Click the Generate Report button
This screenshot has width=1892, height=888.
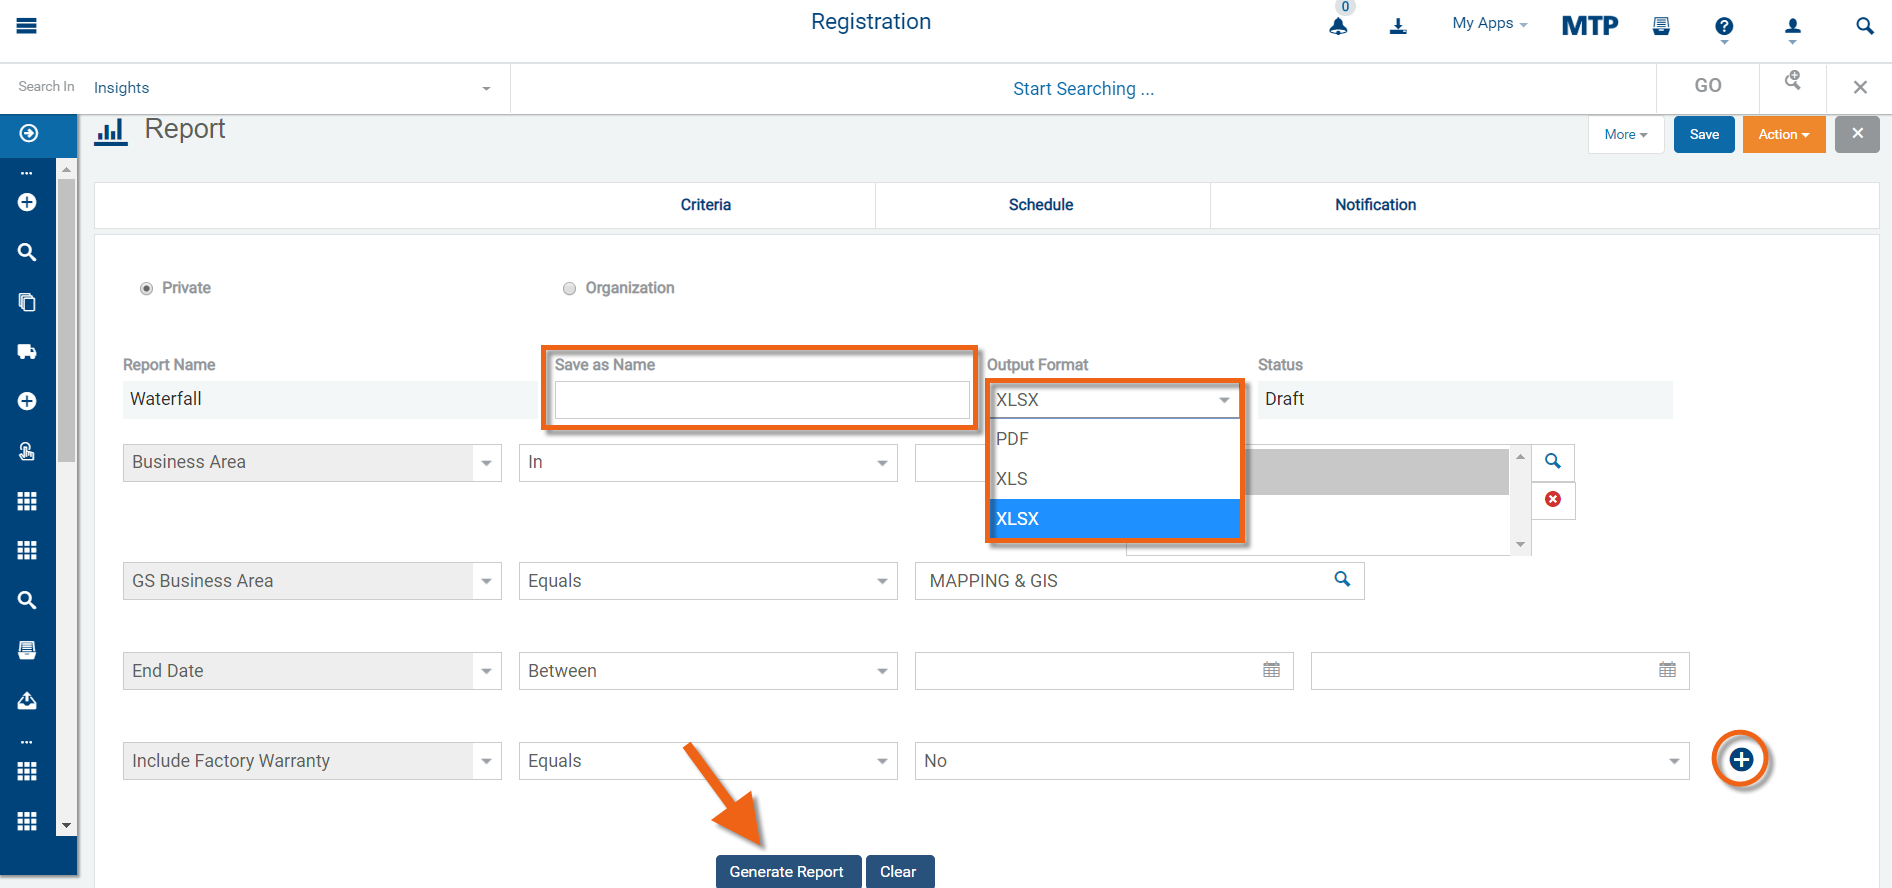[x=786, y=871]
